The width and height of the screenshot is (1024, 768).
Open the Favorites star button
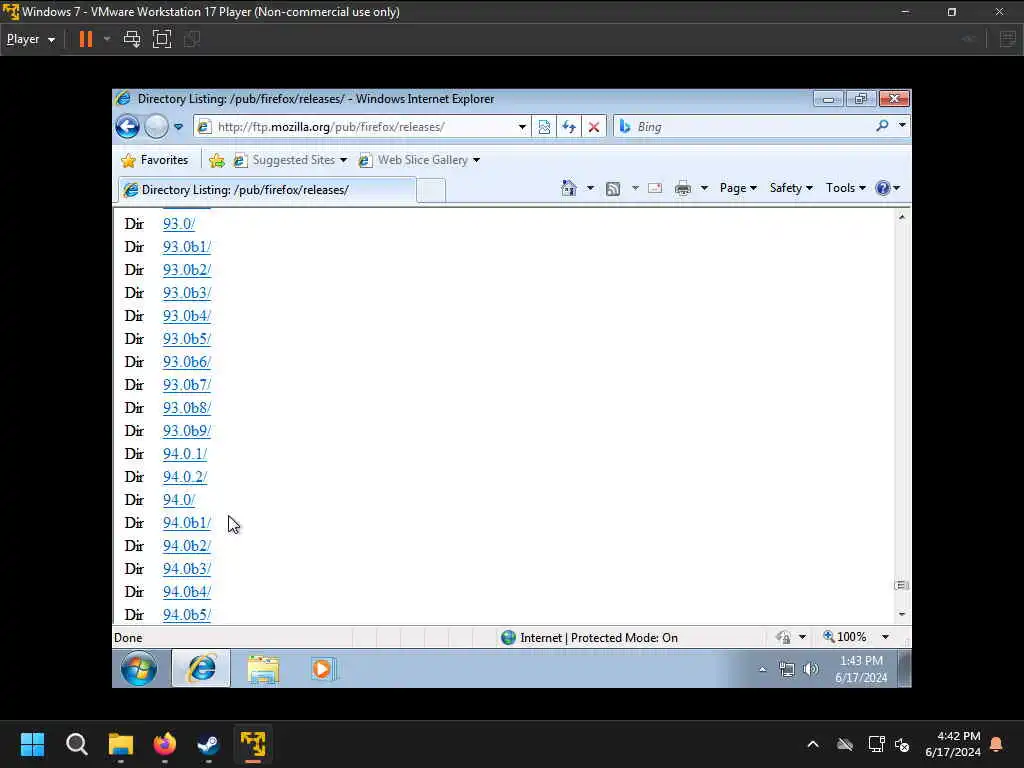(155, 160)
